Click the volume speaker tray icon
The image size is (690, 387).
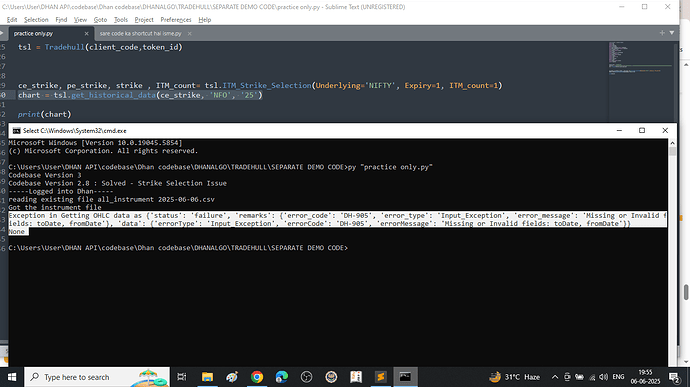(604, 377)
